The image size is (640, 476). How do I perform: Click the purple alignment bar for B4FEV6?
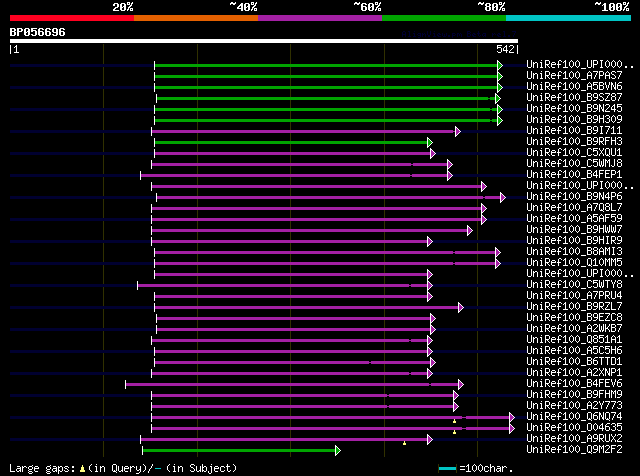(292, 385)
